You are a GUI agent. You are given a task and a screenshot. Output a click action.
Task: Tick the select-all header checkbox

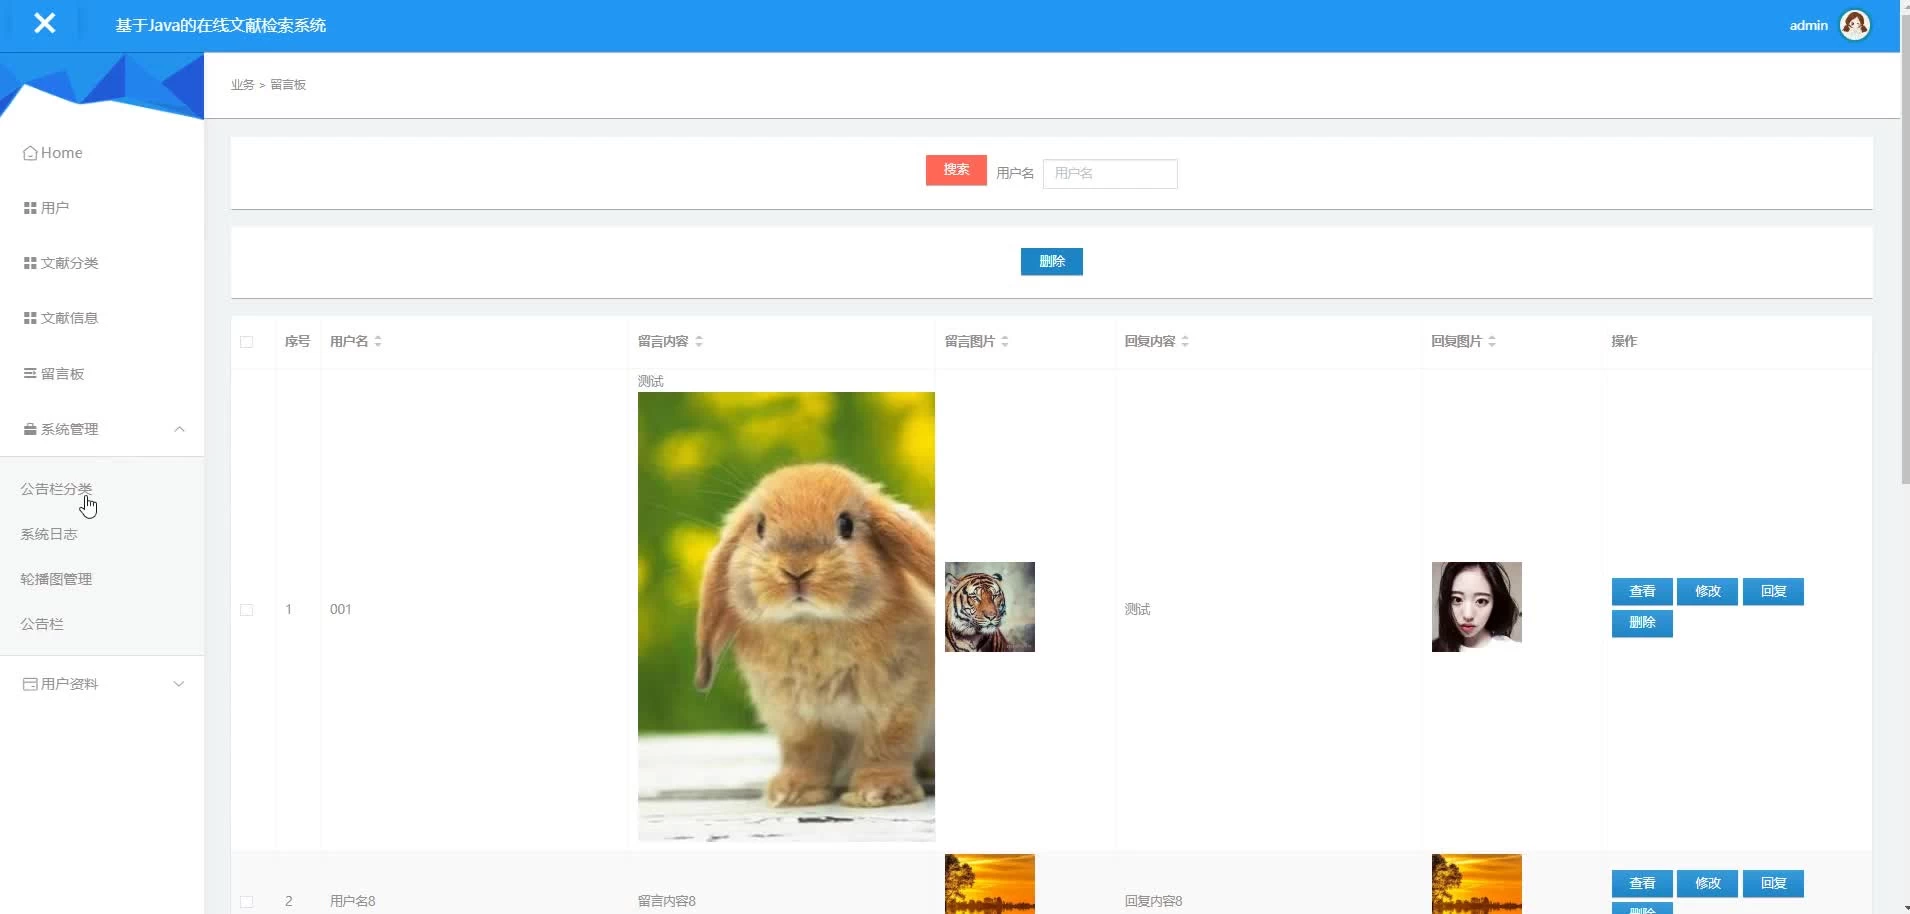(247, 342)
